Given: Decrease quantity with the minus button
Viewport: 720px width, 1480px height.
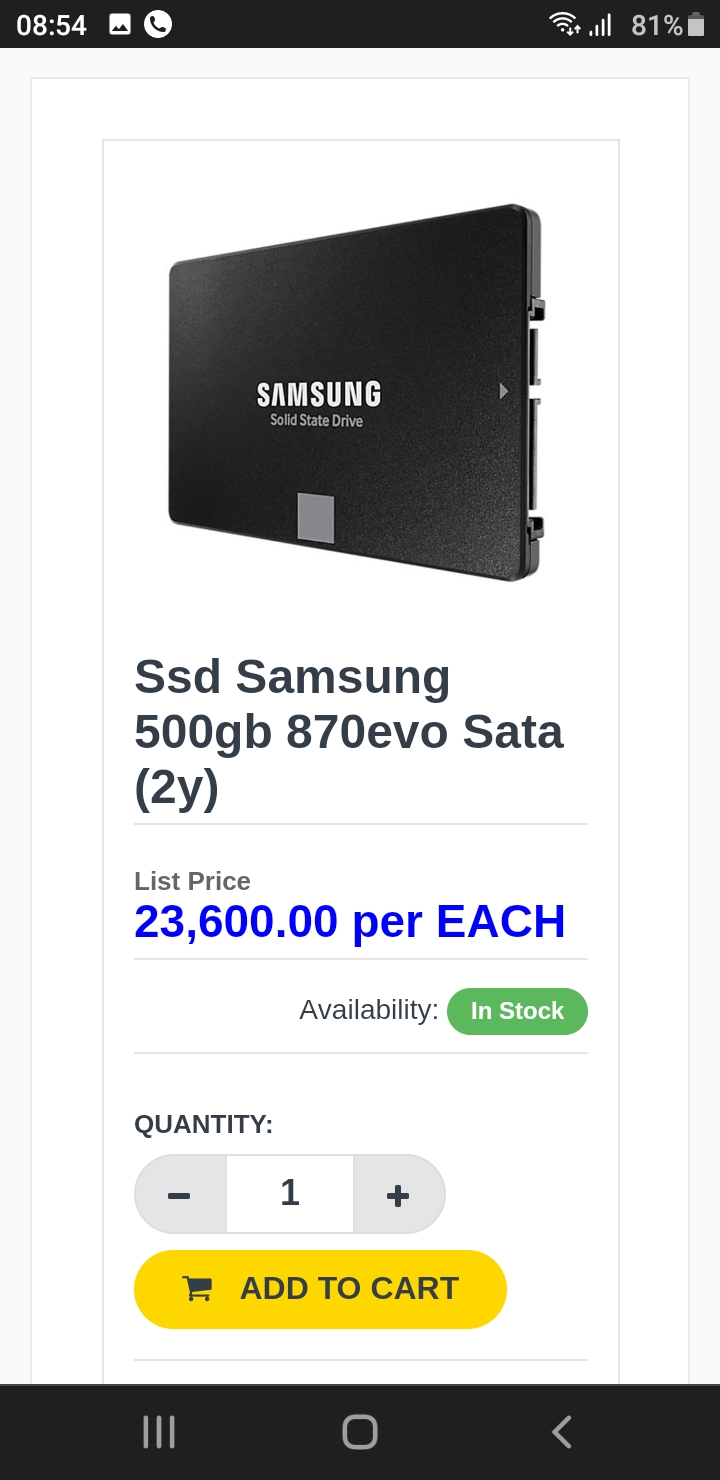Looking at the screenshot, I should tap(180, 1194).
